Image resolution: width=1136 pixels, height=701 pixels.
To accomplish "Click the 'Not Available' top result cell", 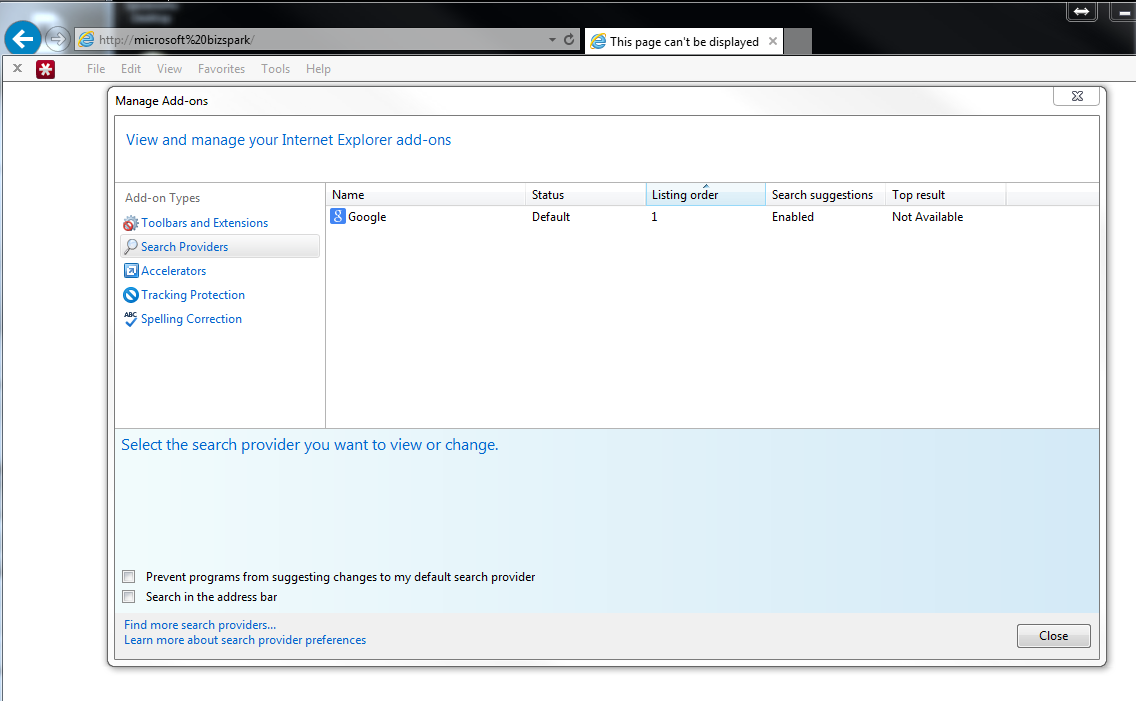I will click(927, 217).
